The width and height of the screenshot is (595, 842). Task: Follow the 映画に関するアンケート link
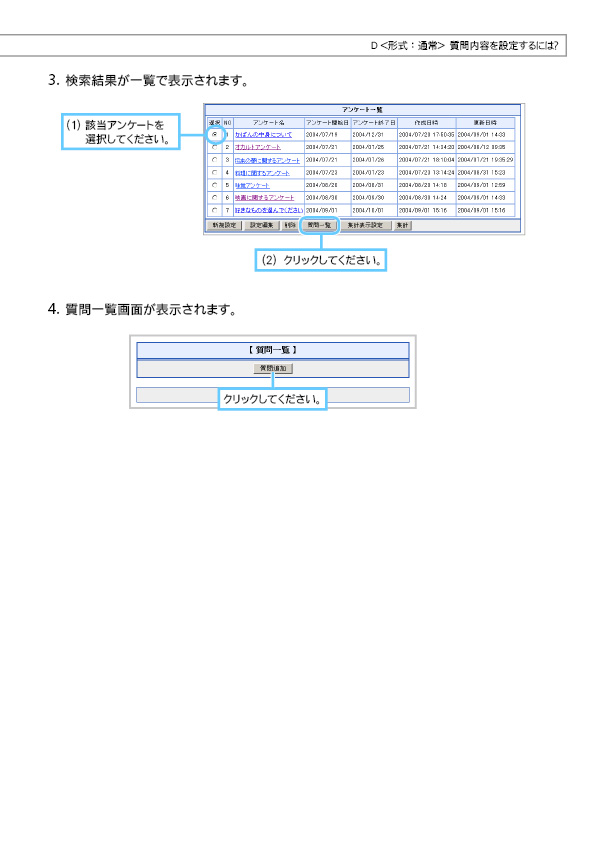coord(264,198)
